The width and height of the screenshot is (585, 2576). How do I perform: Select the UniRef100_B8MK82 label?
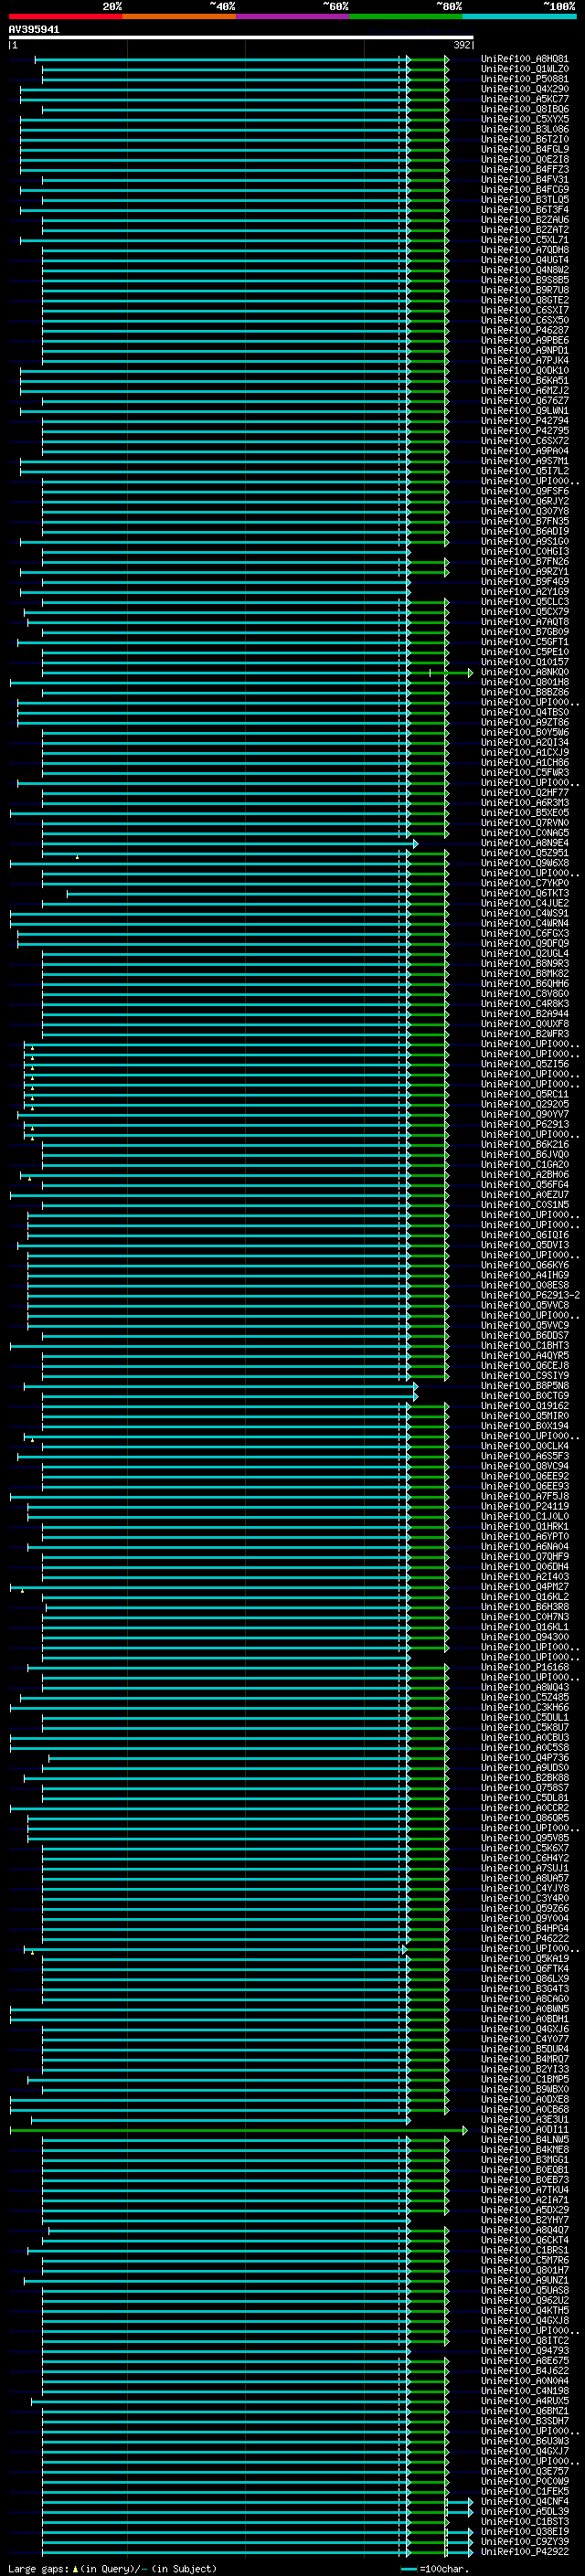[x=525, y=974]
